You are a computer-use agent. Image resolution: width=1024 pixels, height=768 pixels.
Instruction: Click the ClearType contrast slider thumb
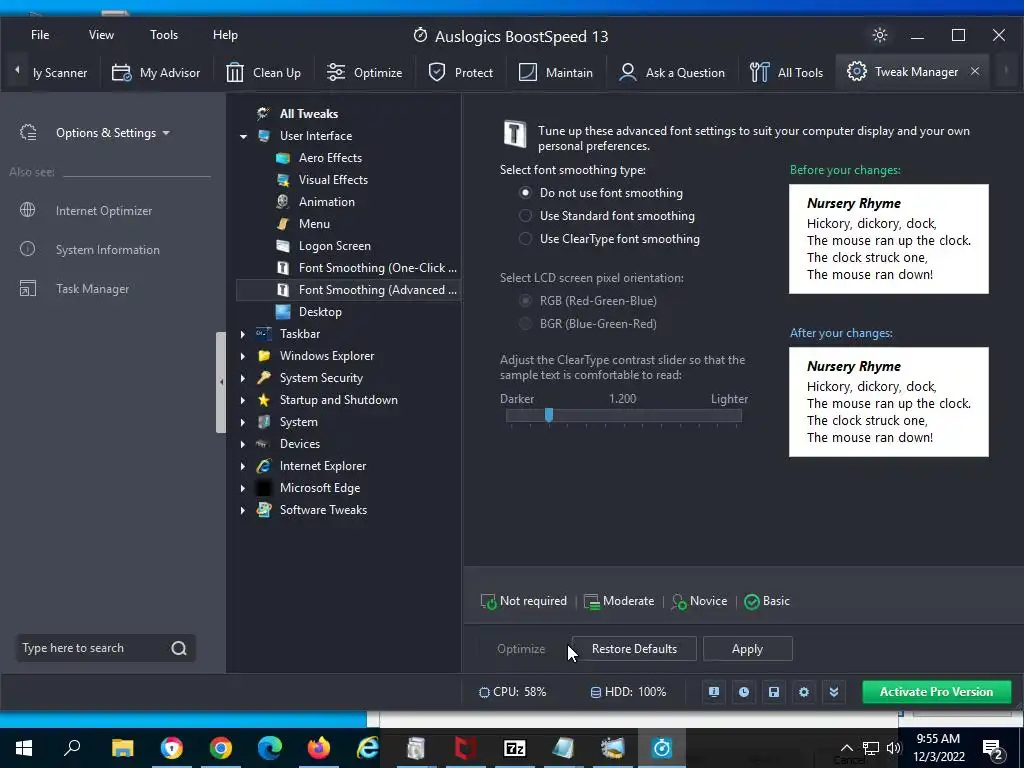pyautogui.click(x=549, y=415)
